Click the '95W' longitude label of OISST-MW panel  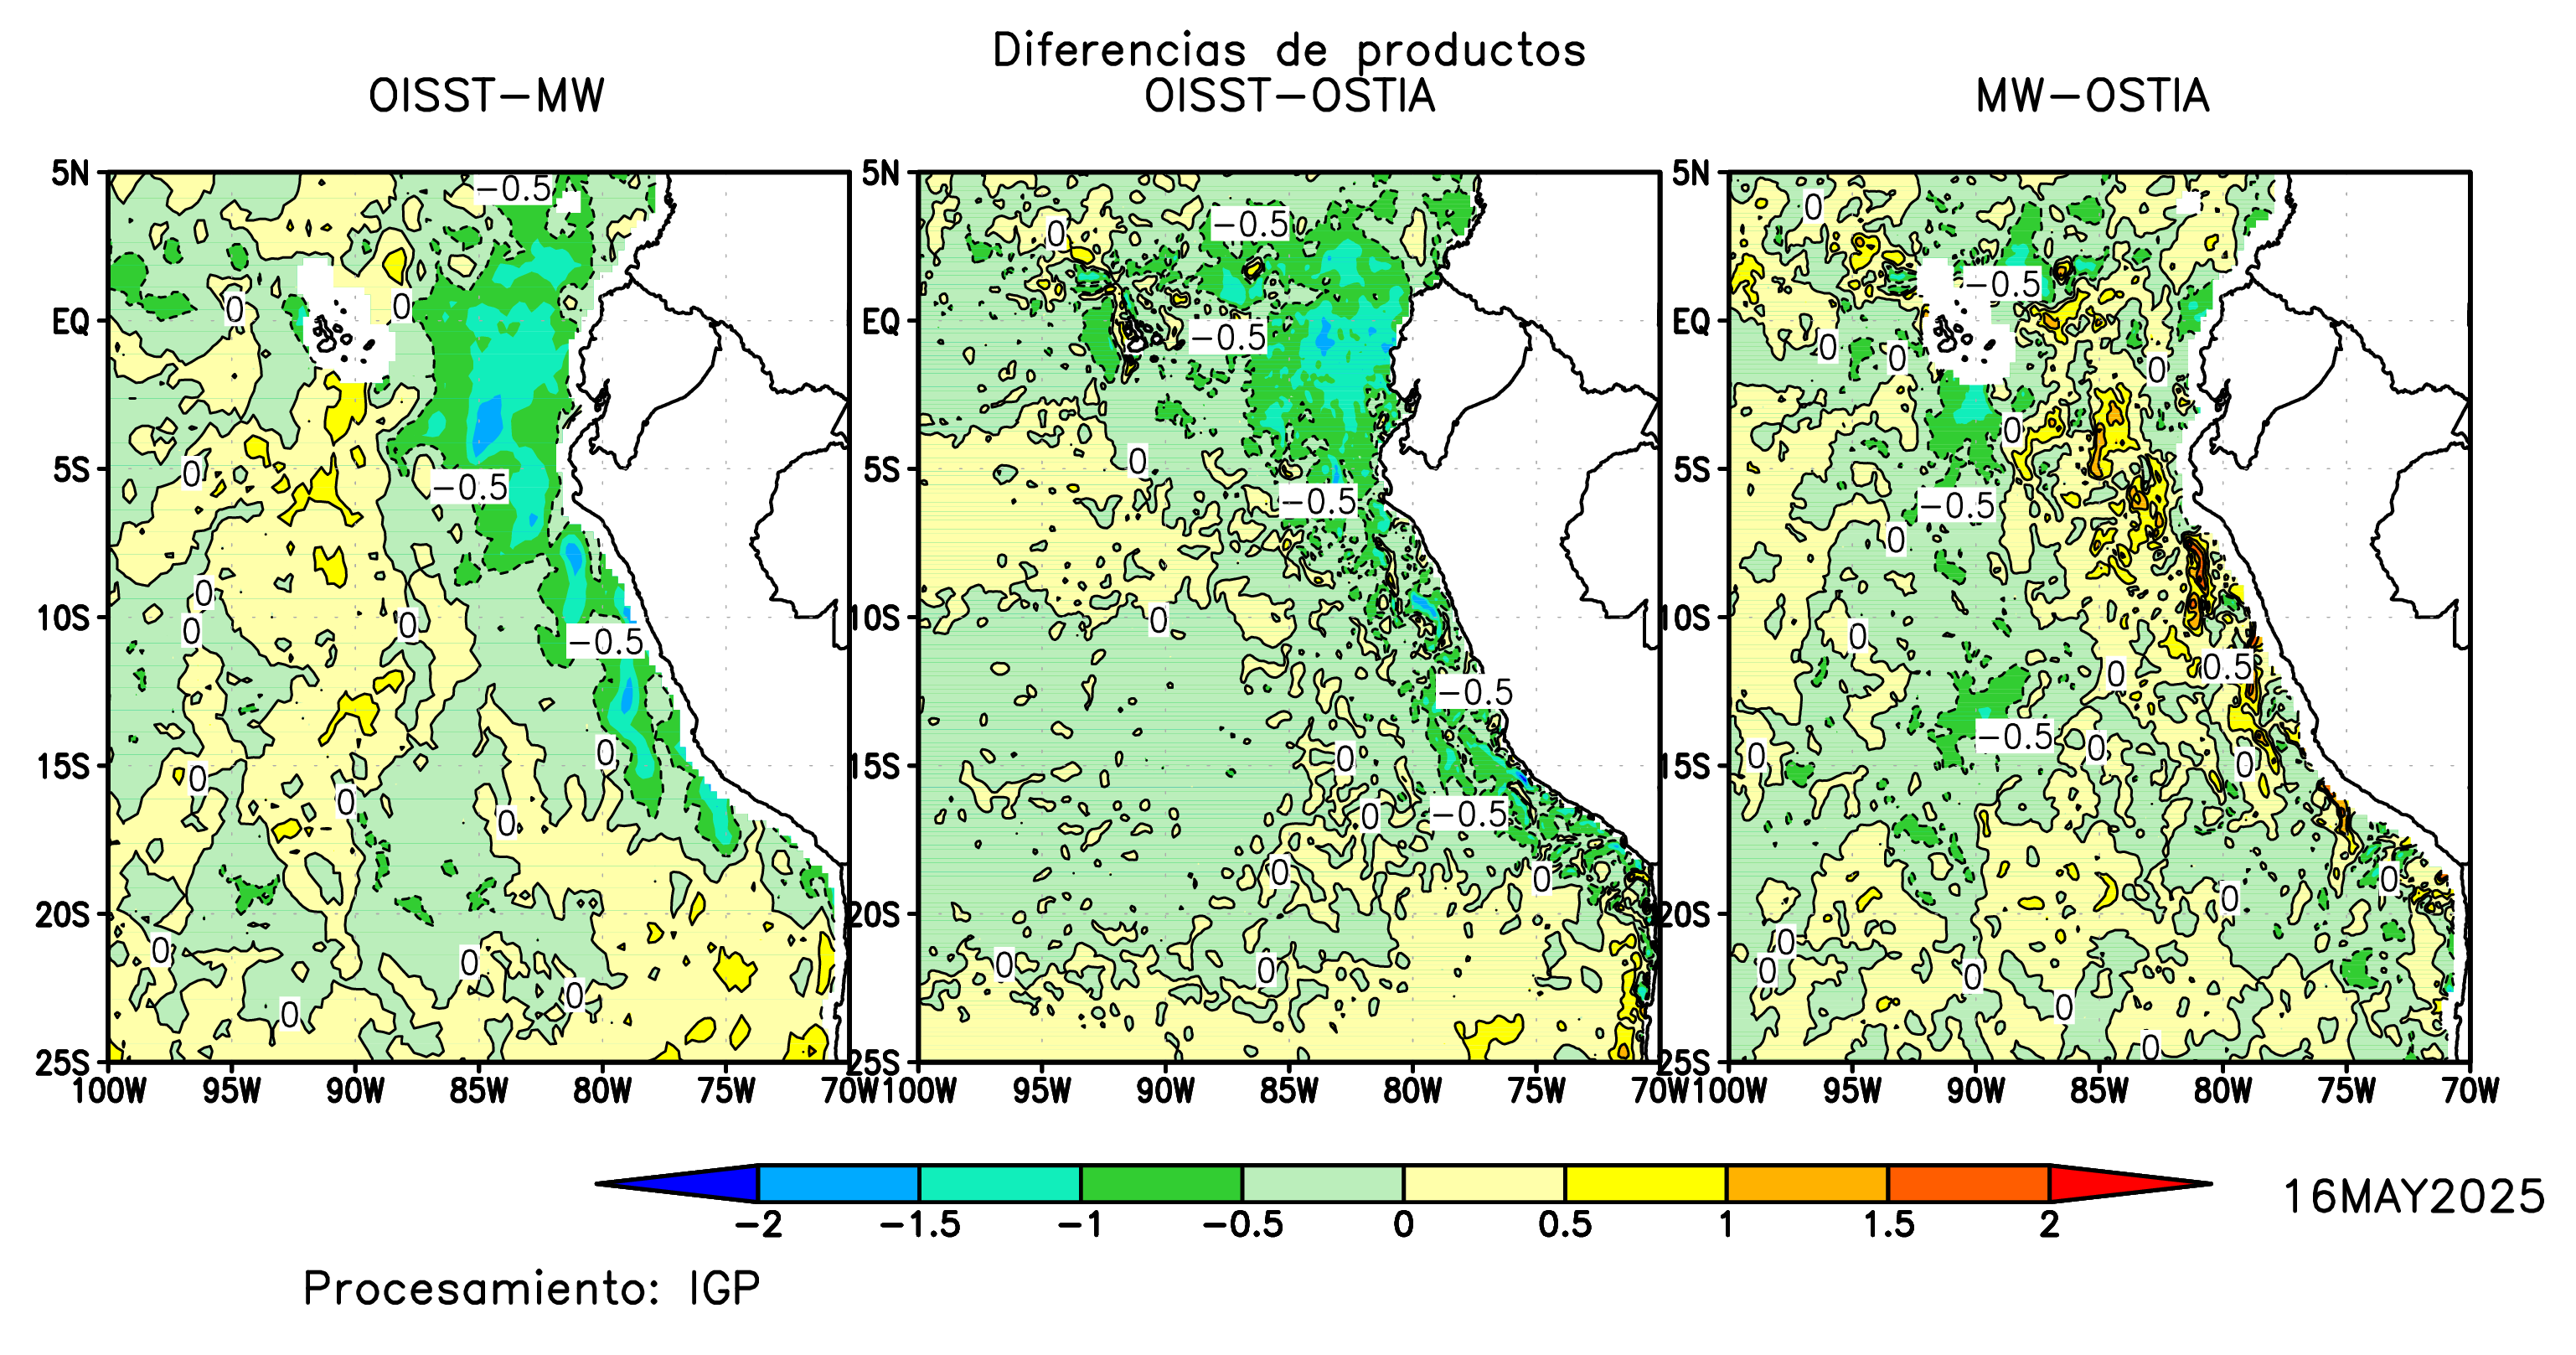click(x=231, y=1091)
